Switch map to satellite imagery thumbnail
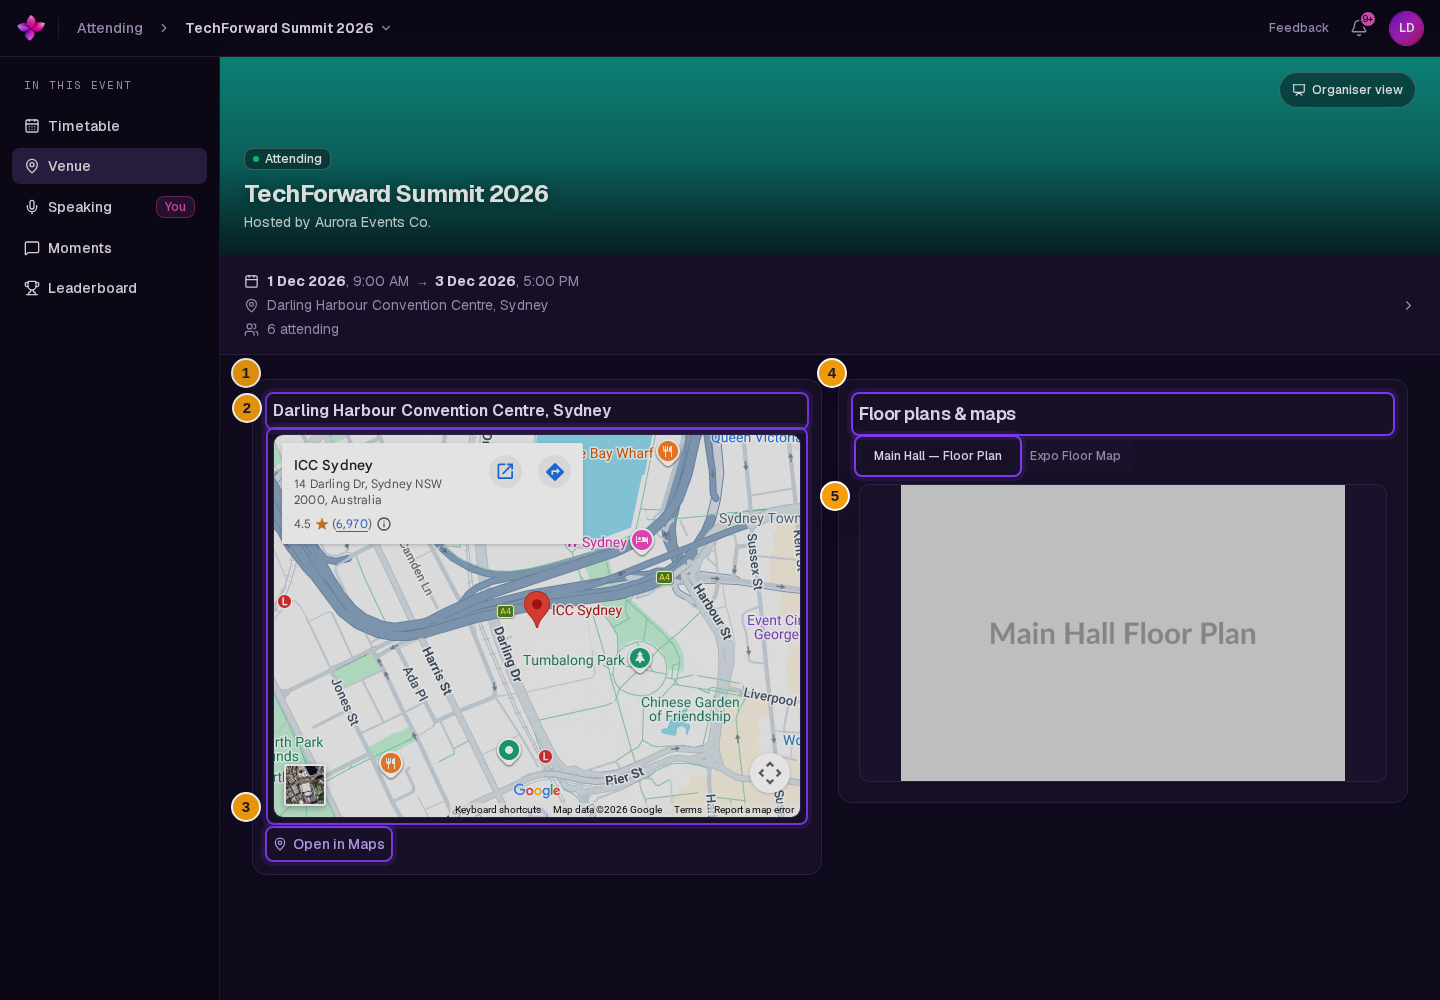The image size is (1440, 1000). point(304,785)
